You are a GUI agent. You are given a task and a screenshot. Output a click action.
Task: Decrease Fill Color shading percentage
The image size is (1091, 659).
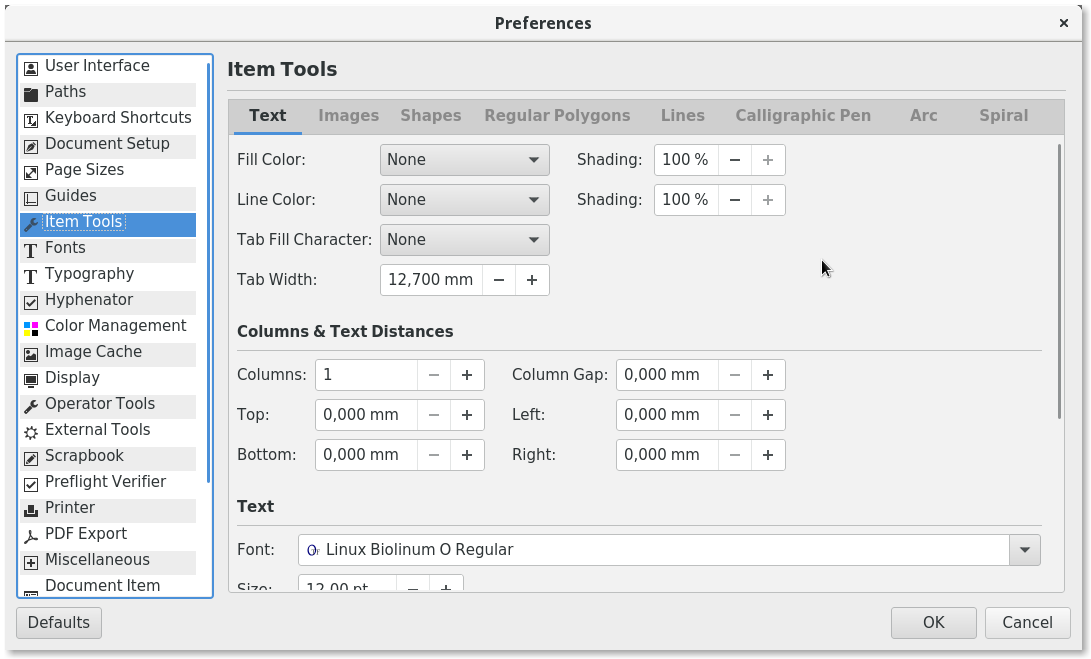(735, 160)
